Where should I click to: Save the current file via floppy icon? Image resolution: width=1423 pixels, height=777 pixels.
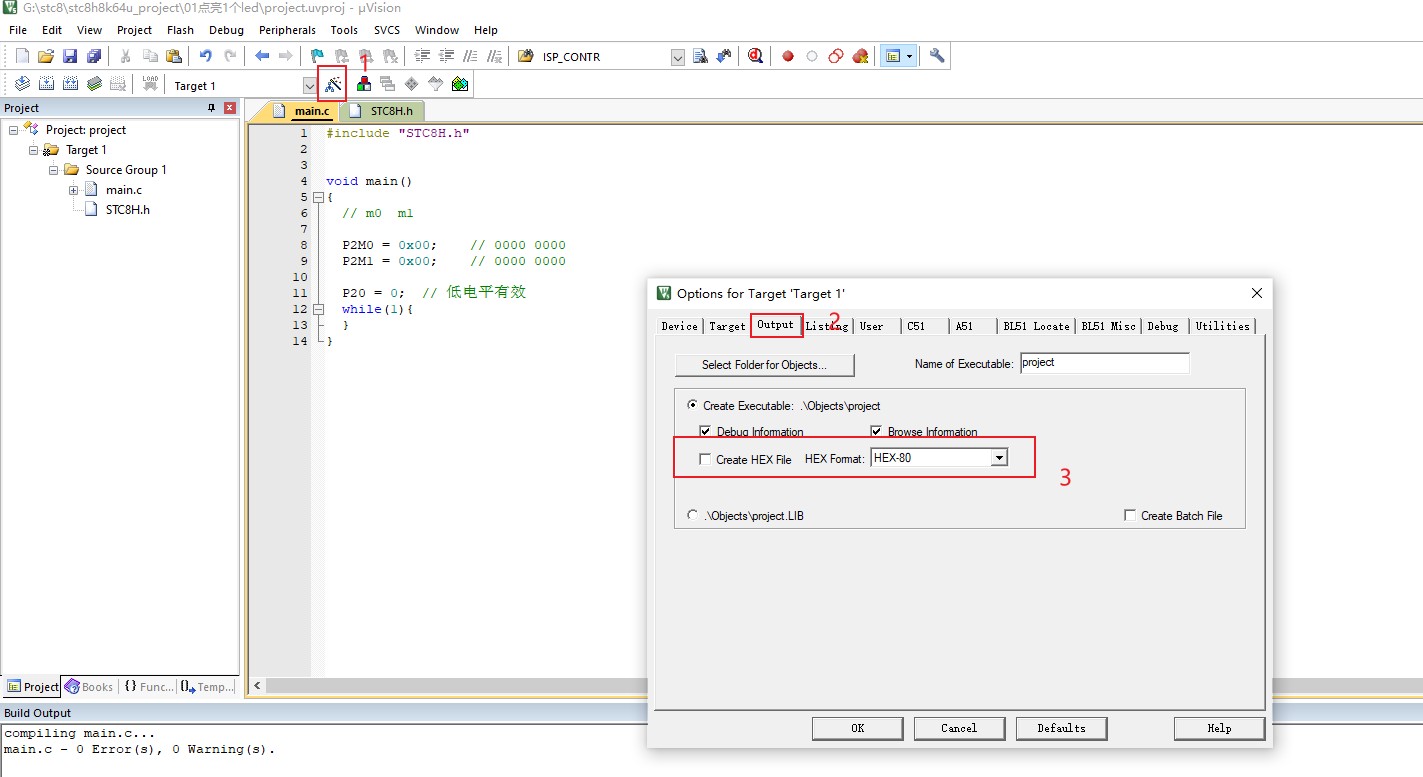click(x=70, y=56)
